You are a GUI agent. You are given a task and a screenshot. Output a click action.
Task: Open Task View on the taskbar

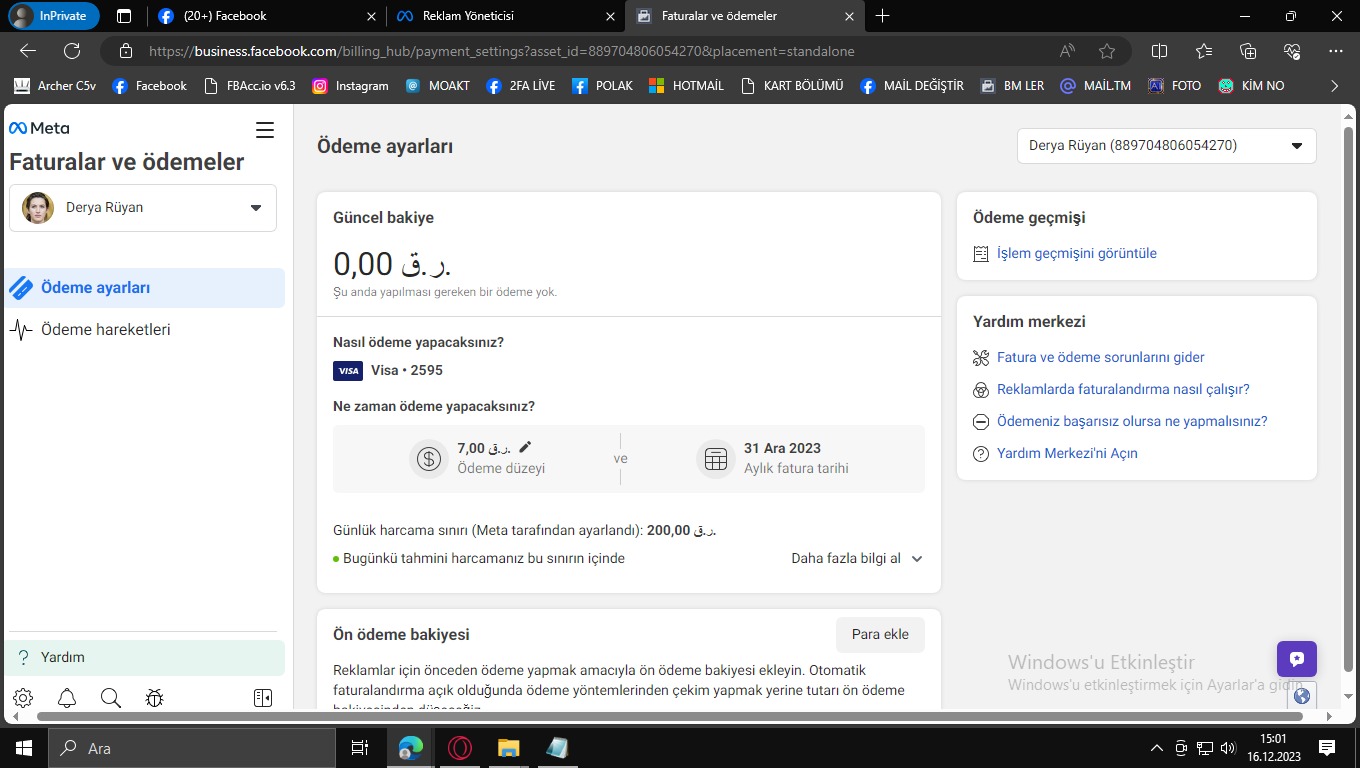tap(360, 748)
